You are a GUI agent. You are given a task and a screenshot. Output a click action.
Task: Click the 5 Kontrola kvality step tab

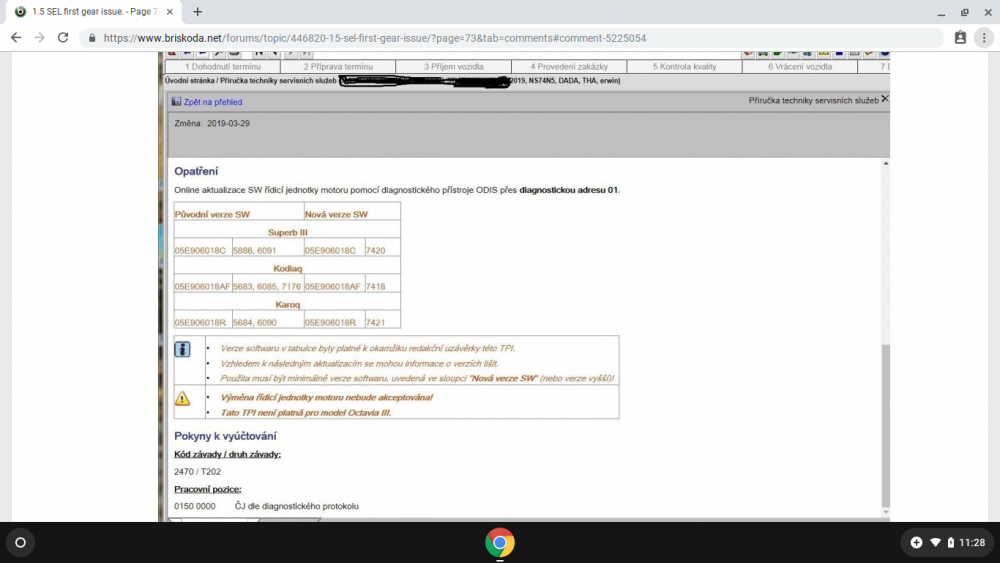(x=684, y=66)
